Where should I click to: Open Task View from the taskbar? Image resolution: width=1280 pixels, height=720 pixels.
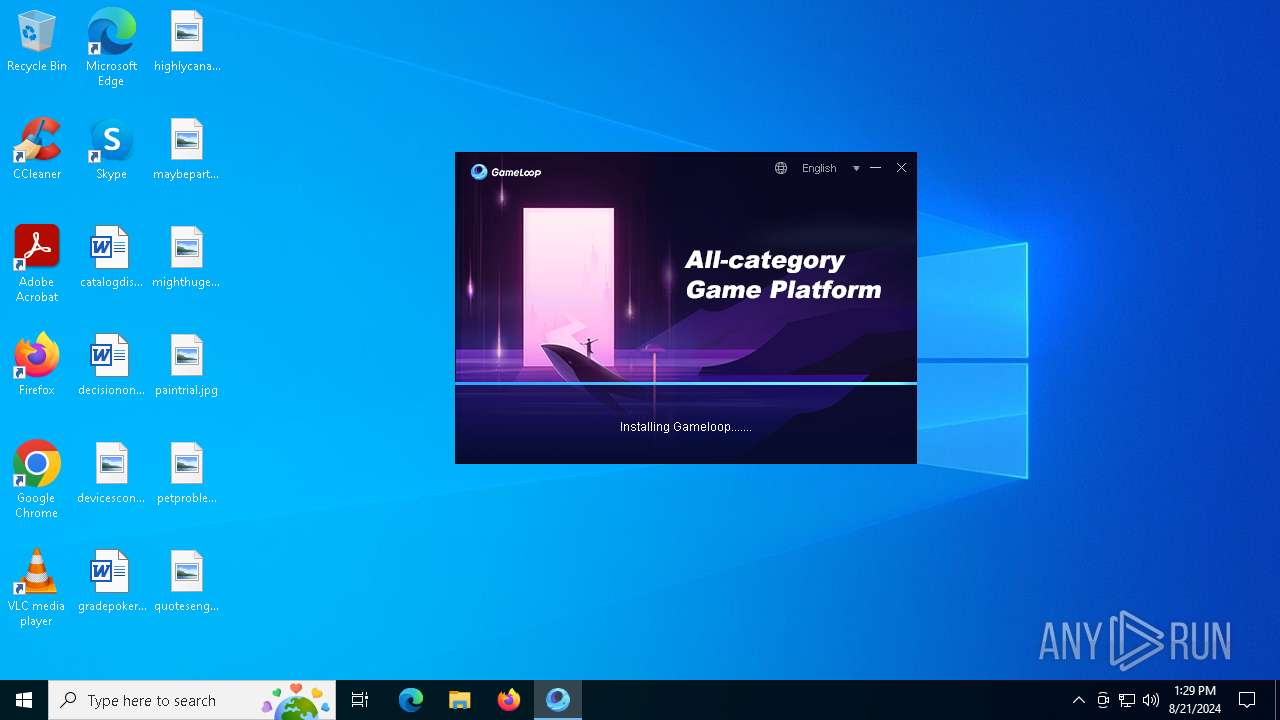(360, 700)
